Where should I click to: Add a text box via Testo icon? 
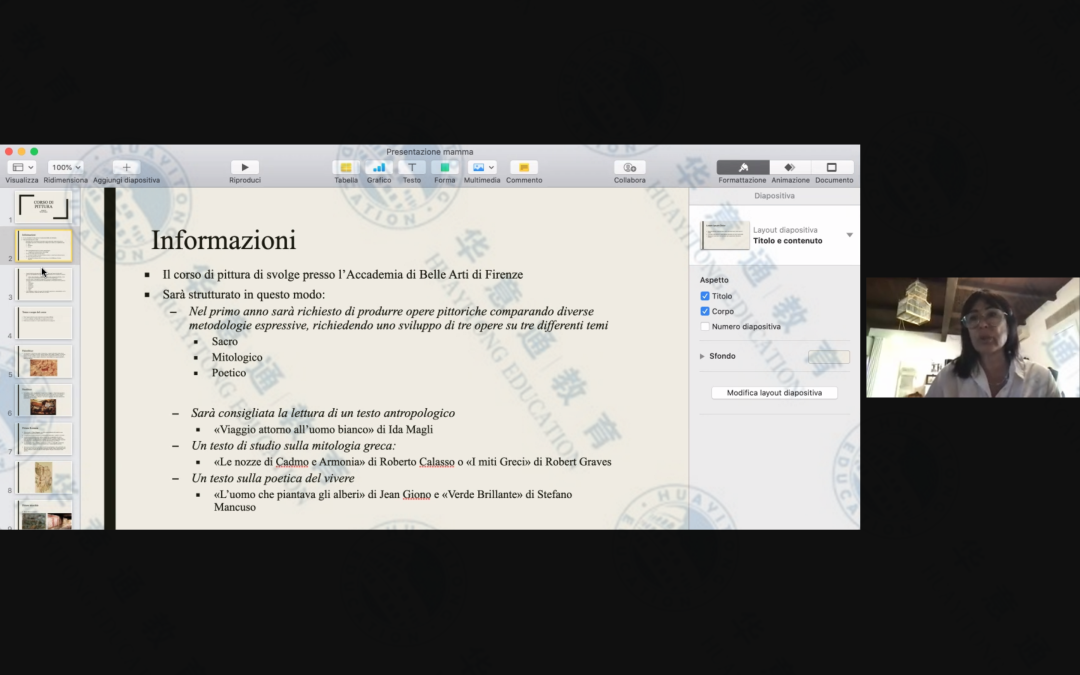(412, 167)
